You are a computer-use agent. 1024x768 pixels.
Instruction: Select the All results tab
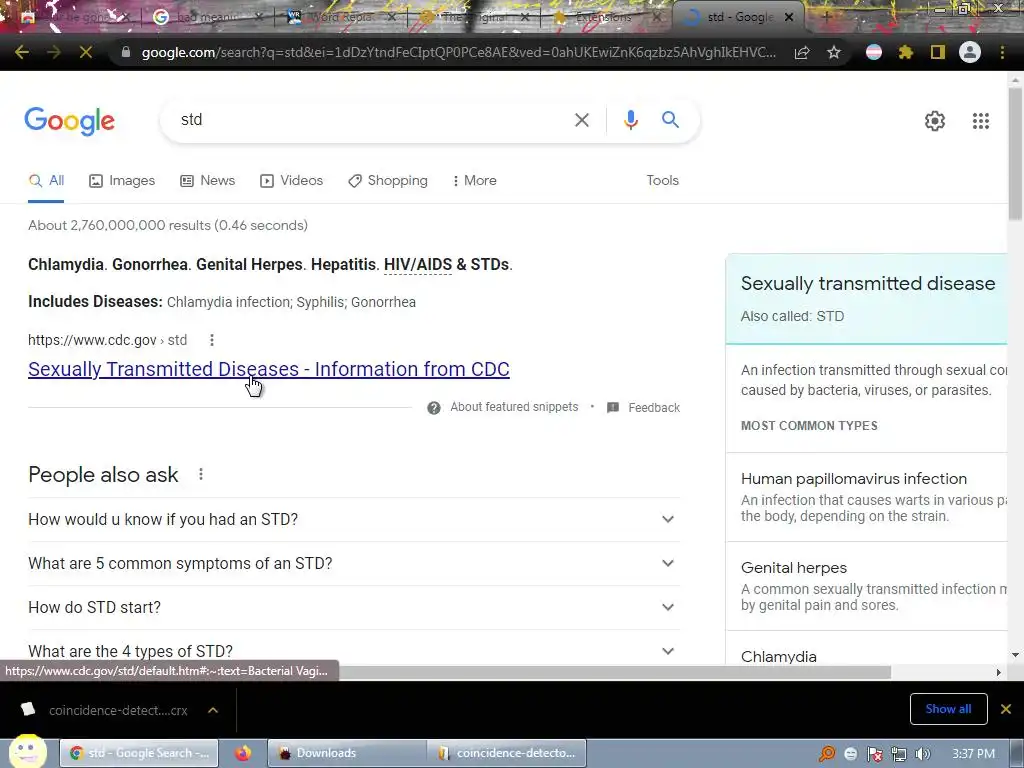(46, 181)
